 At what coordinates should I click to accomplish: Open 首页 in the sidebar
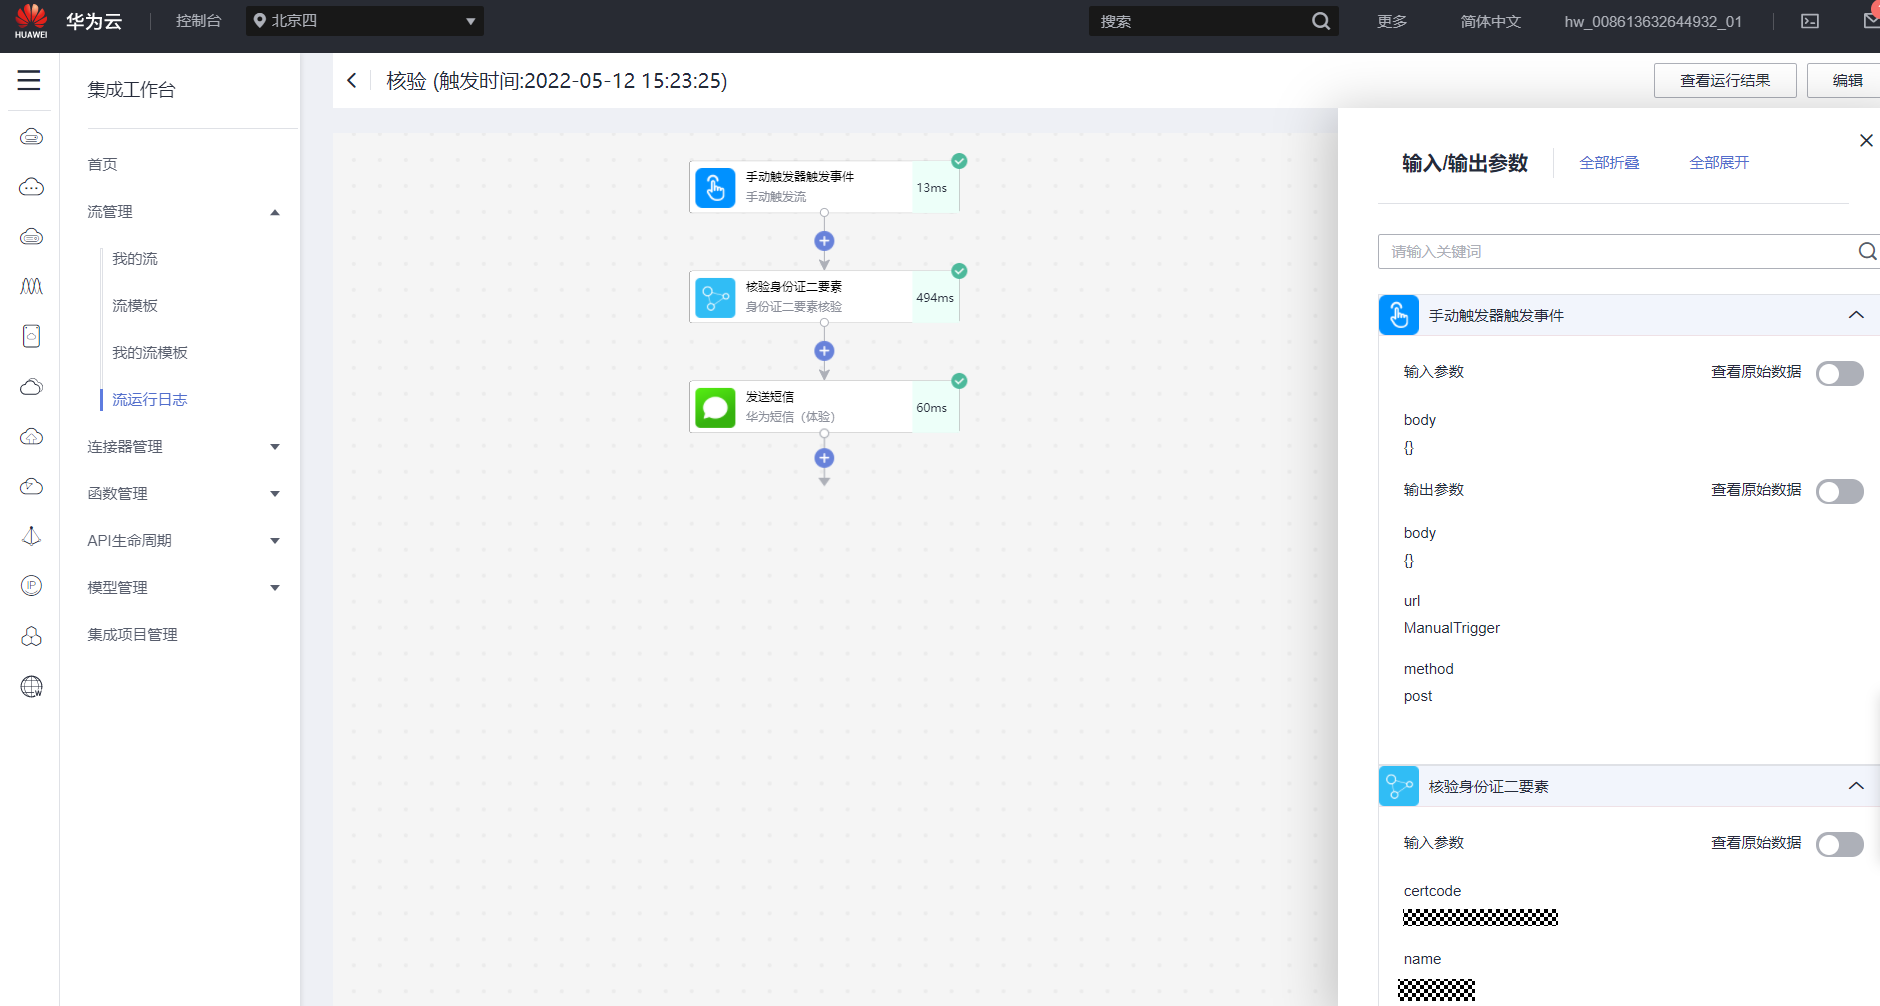click(x=102, y=165)
